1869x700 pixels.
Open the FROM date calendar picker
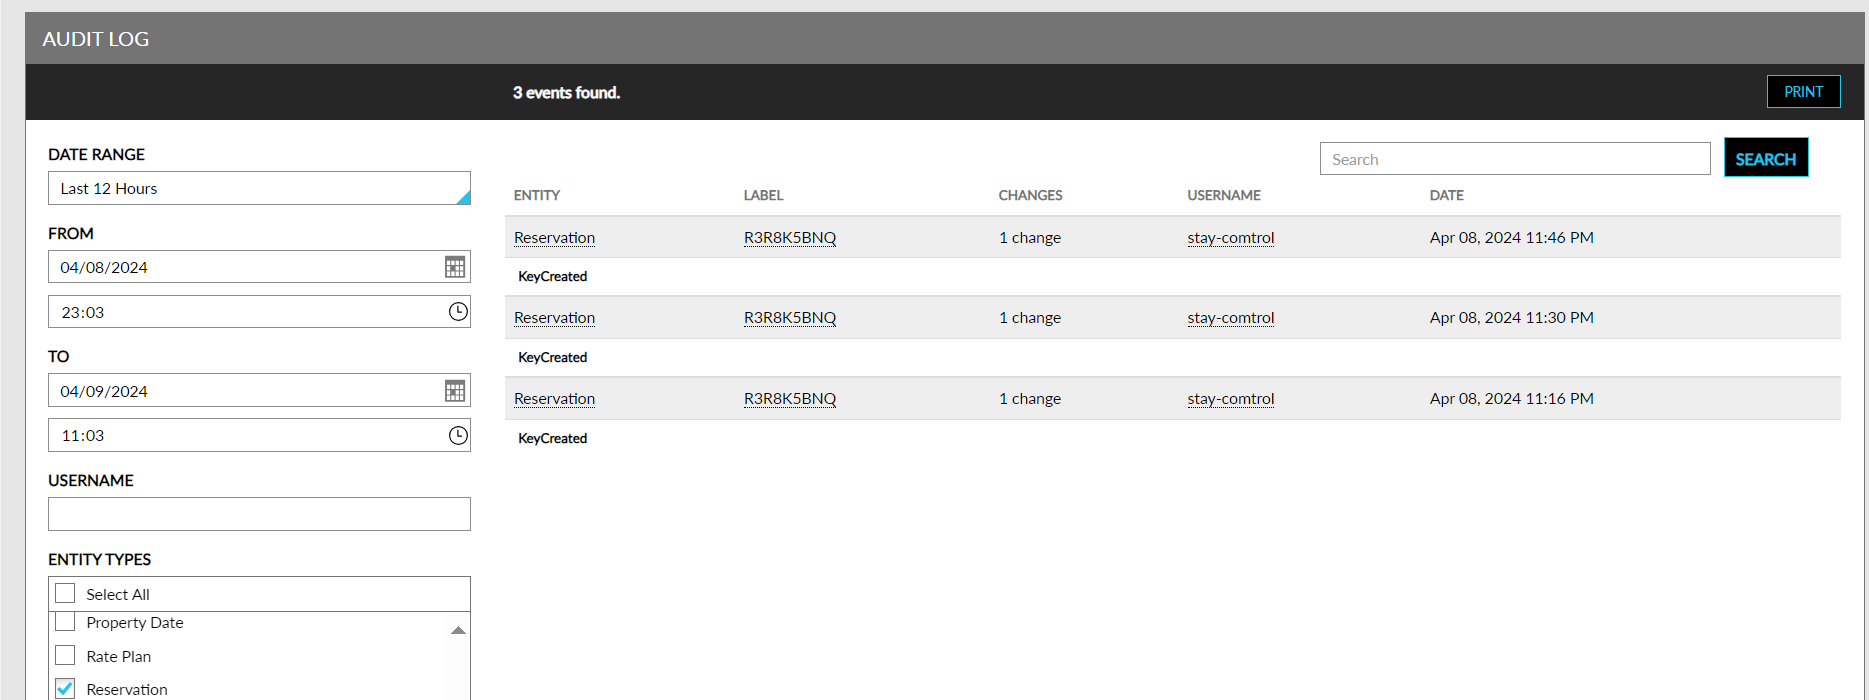(455, 267)
